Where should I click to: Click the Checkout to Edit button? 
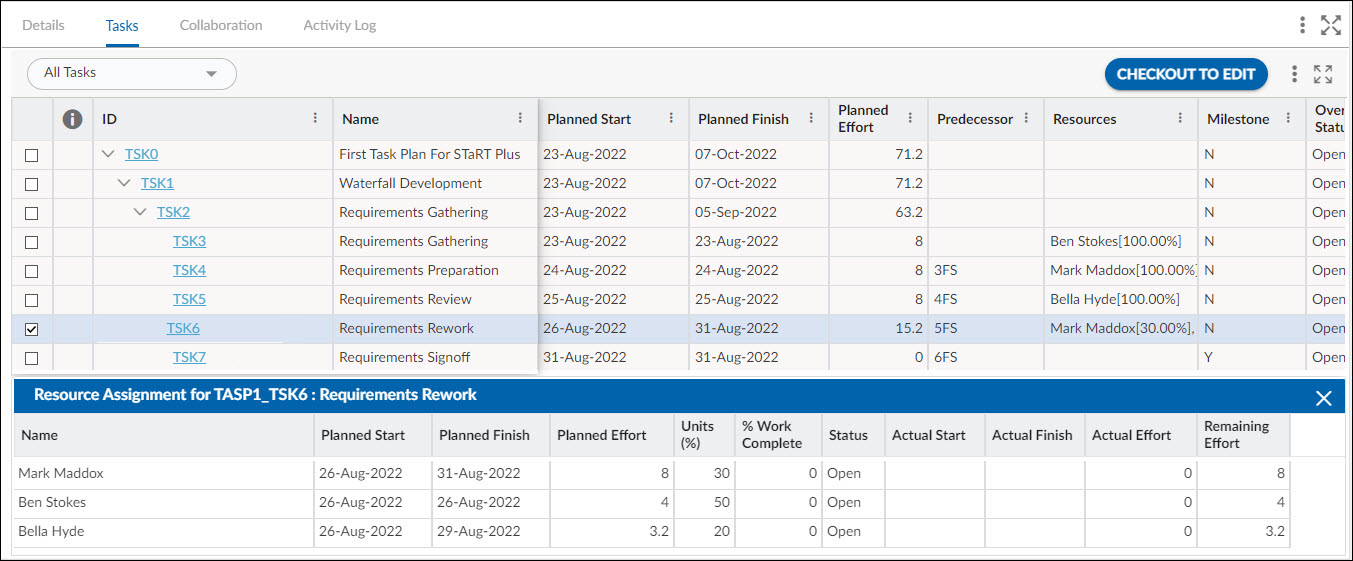[x=1185, y=74]
